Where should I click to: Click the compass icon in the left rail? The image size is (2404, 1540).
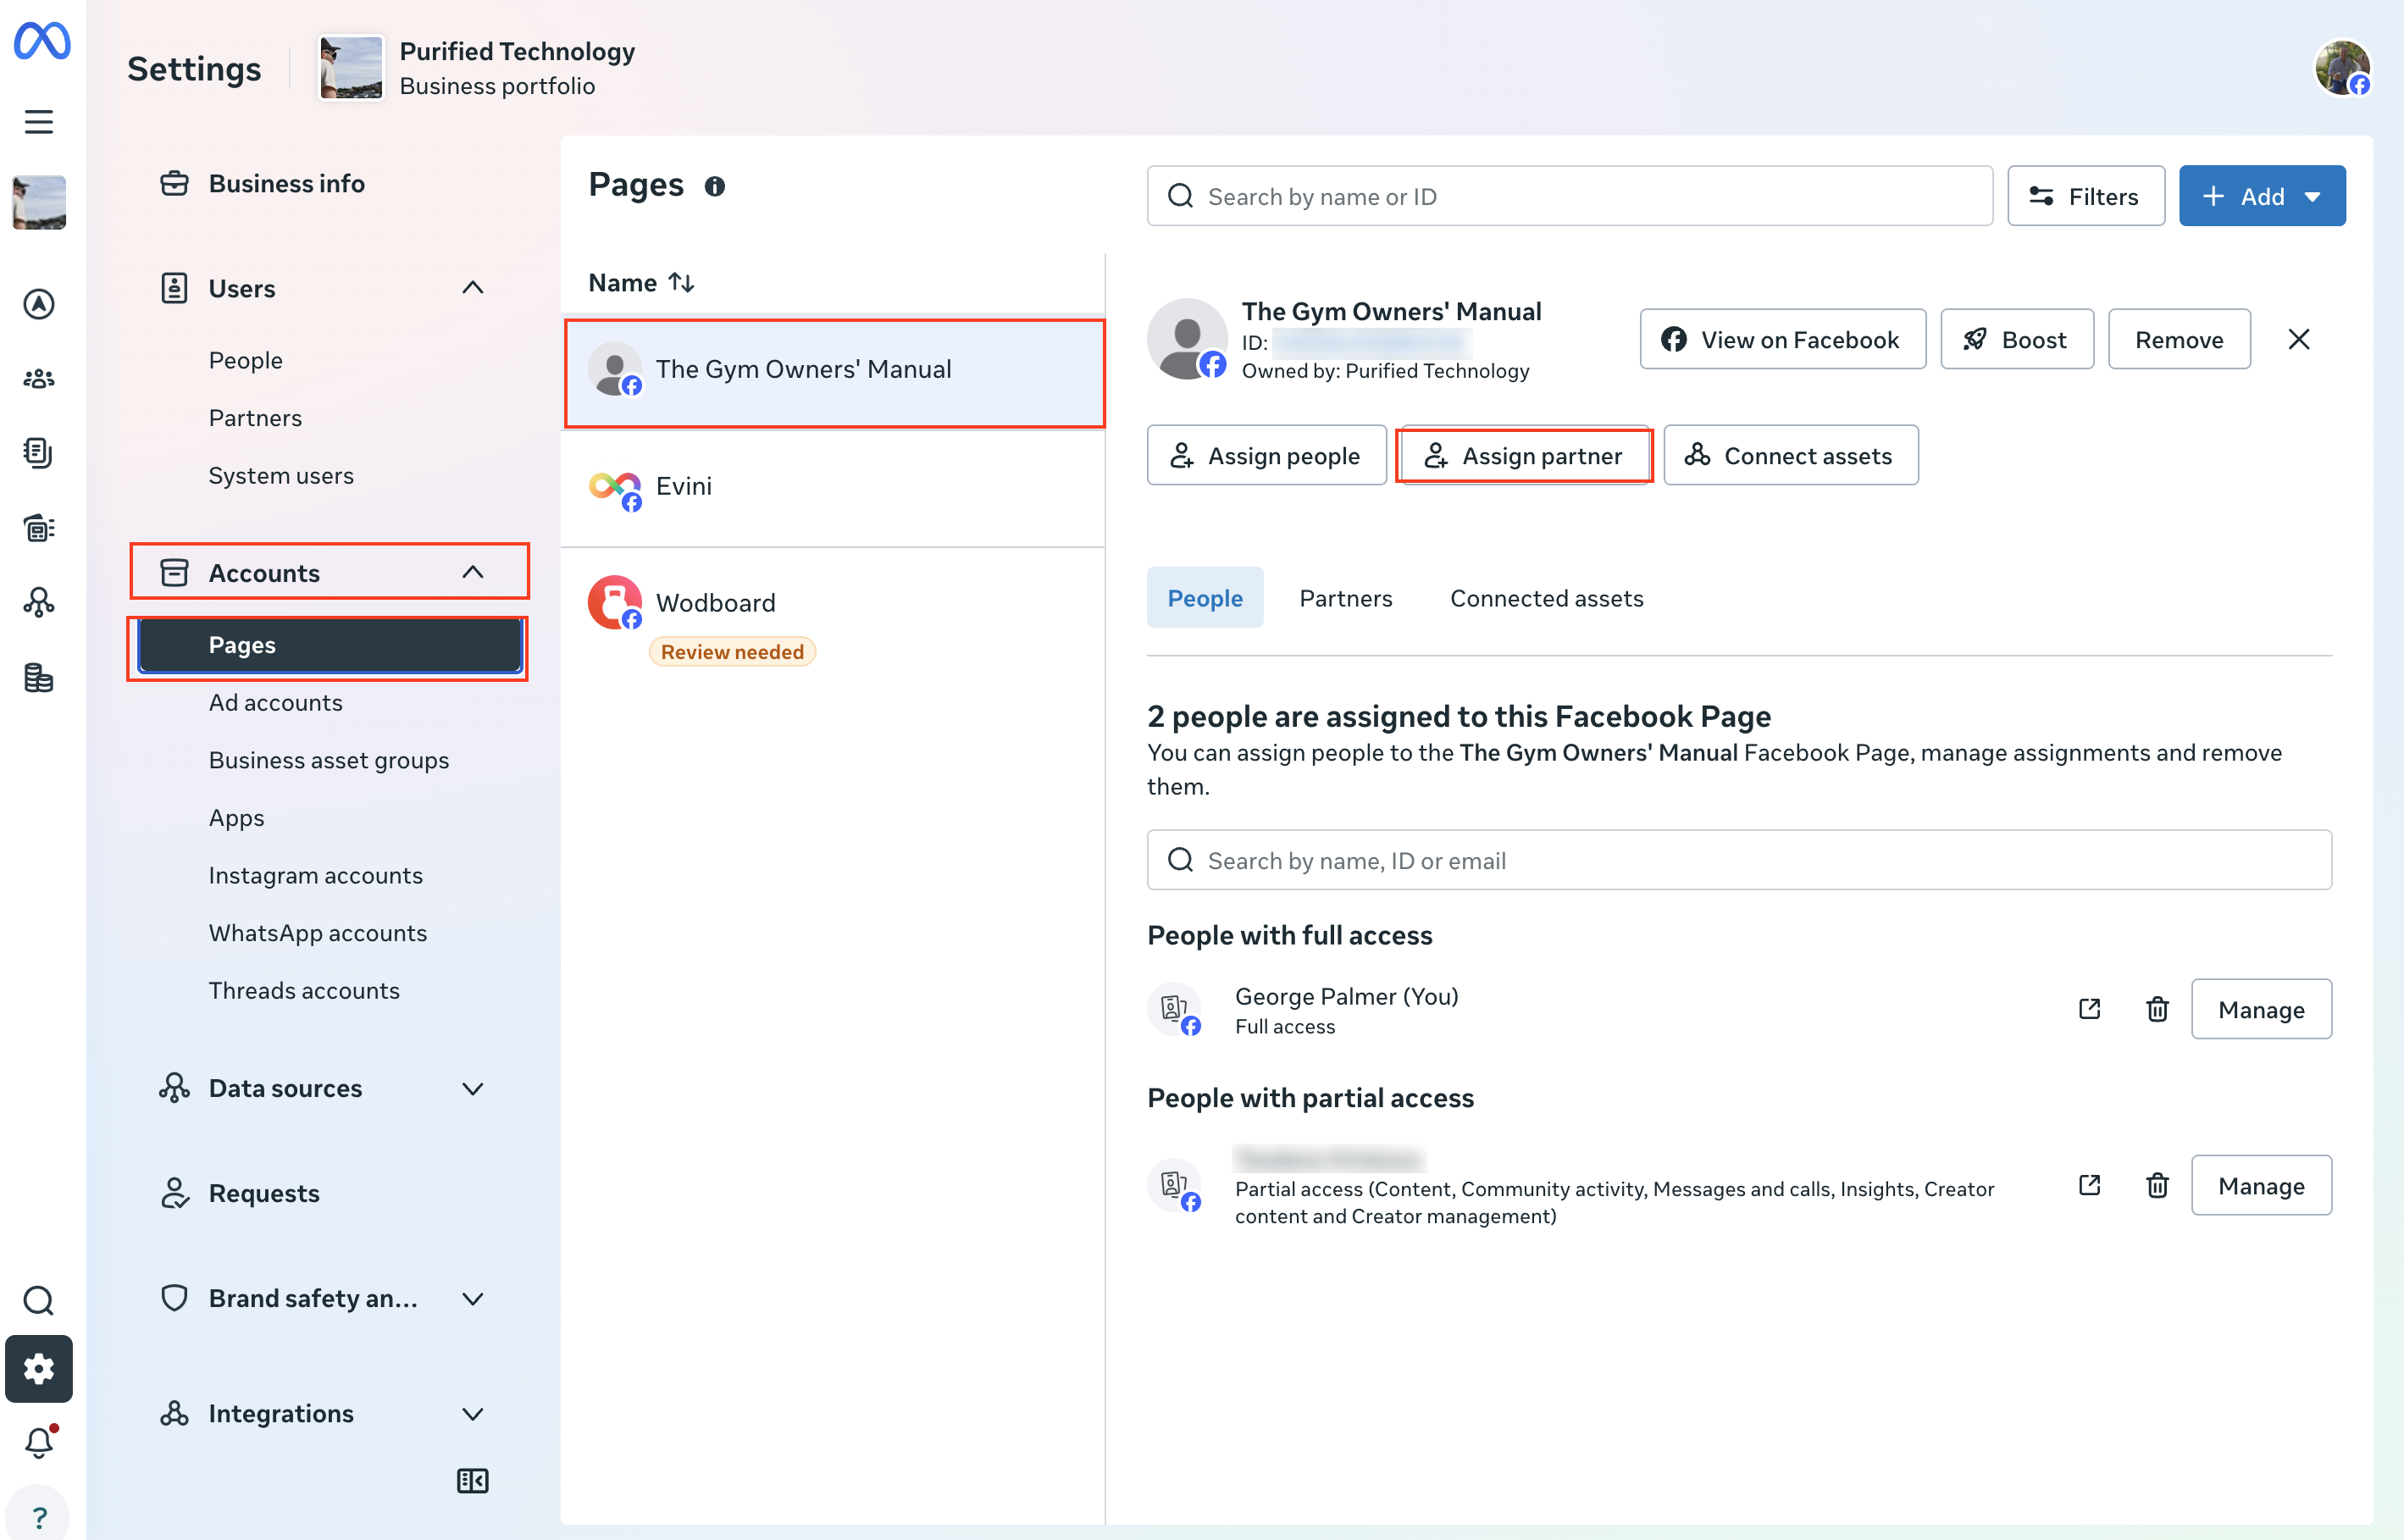(39, 303)
